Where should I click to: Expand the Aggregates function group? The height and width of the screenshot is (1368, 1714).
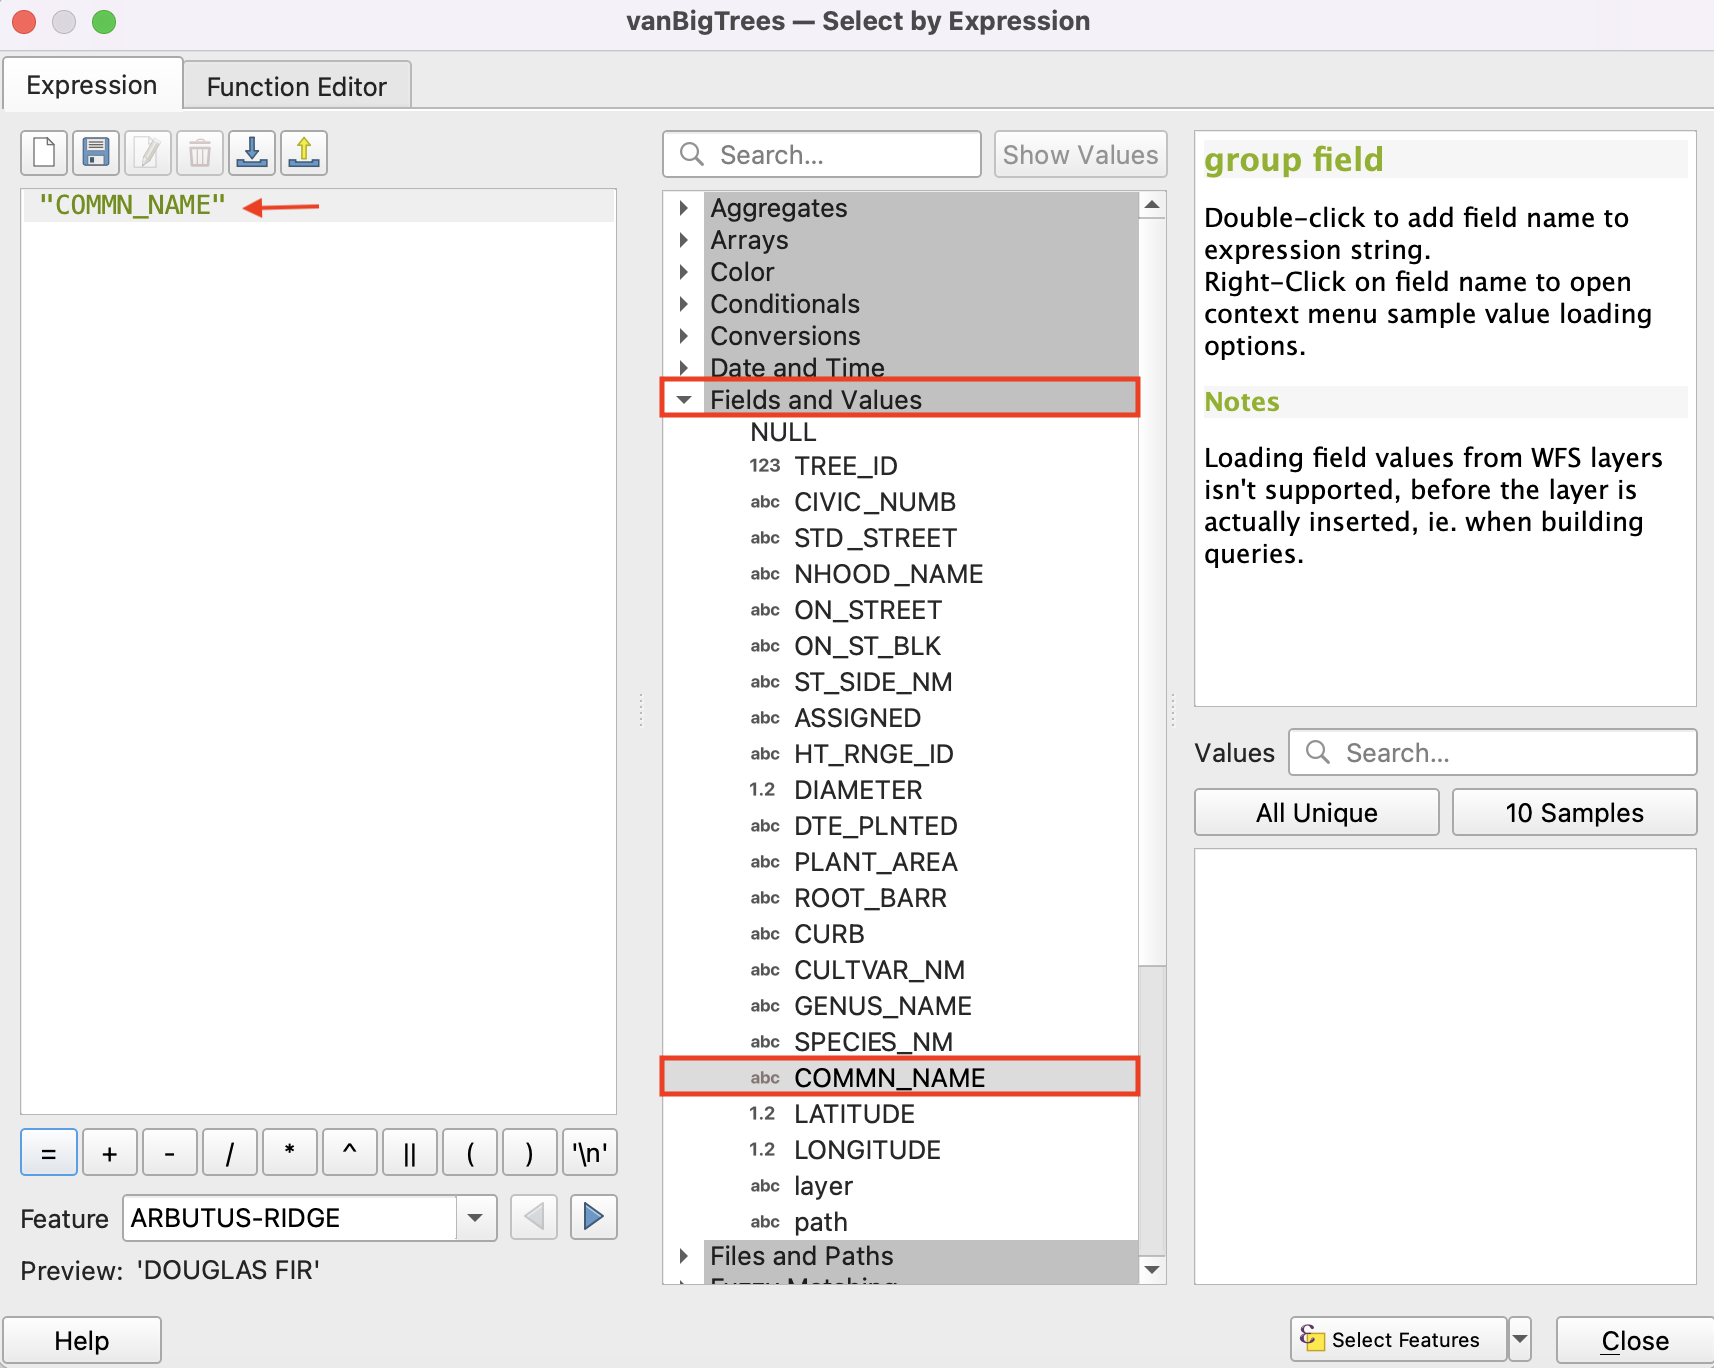click(x=684, y=208)
